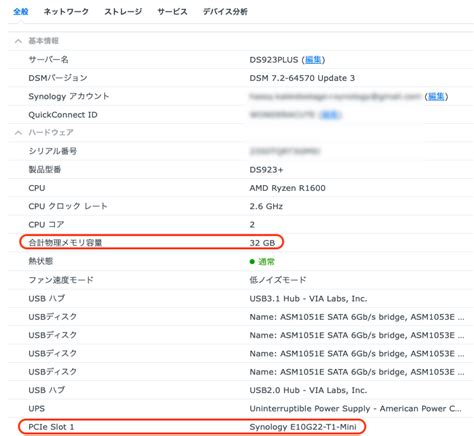This screenshot has width=474, height=436.
Task: Click 編集 link in Synology アカウント row
Action: click(436, 96)
